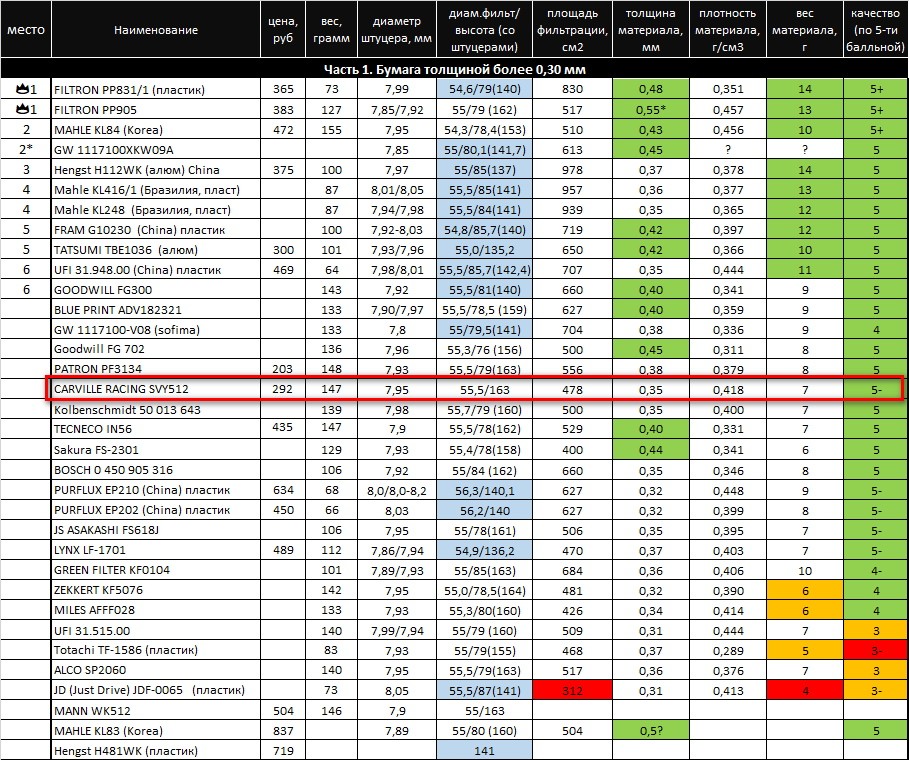Select cell 'ZEKKERT KF5076'
Image resolution: width=909 pixels, height=760 pixels.
click(156, 590)
